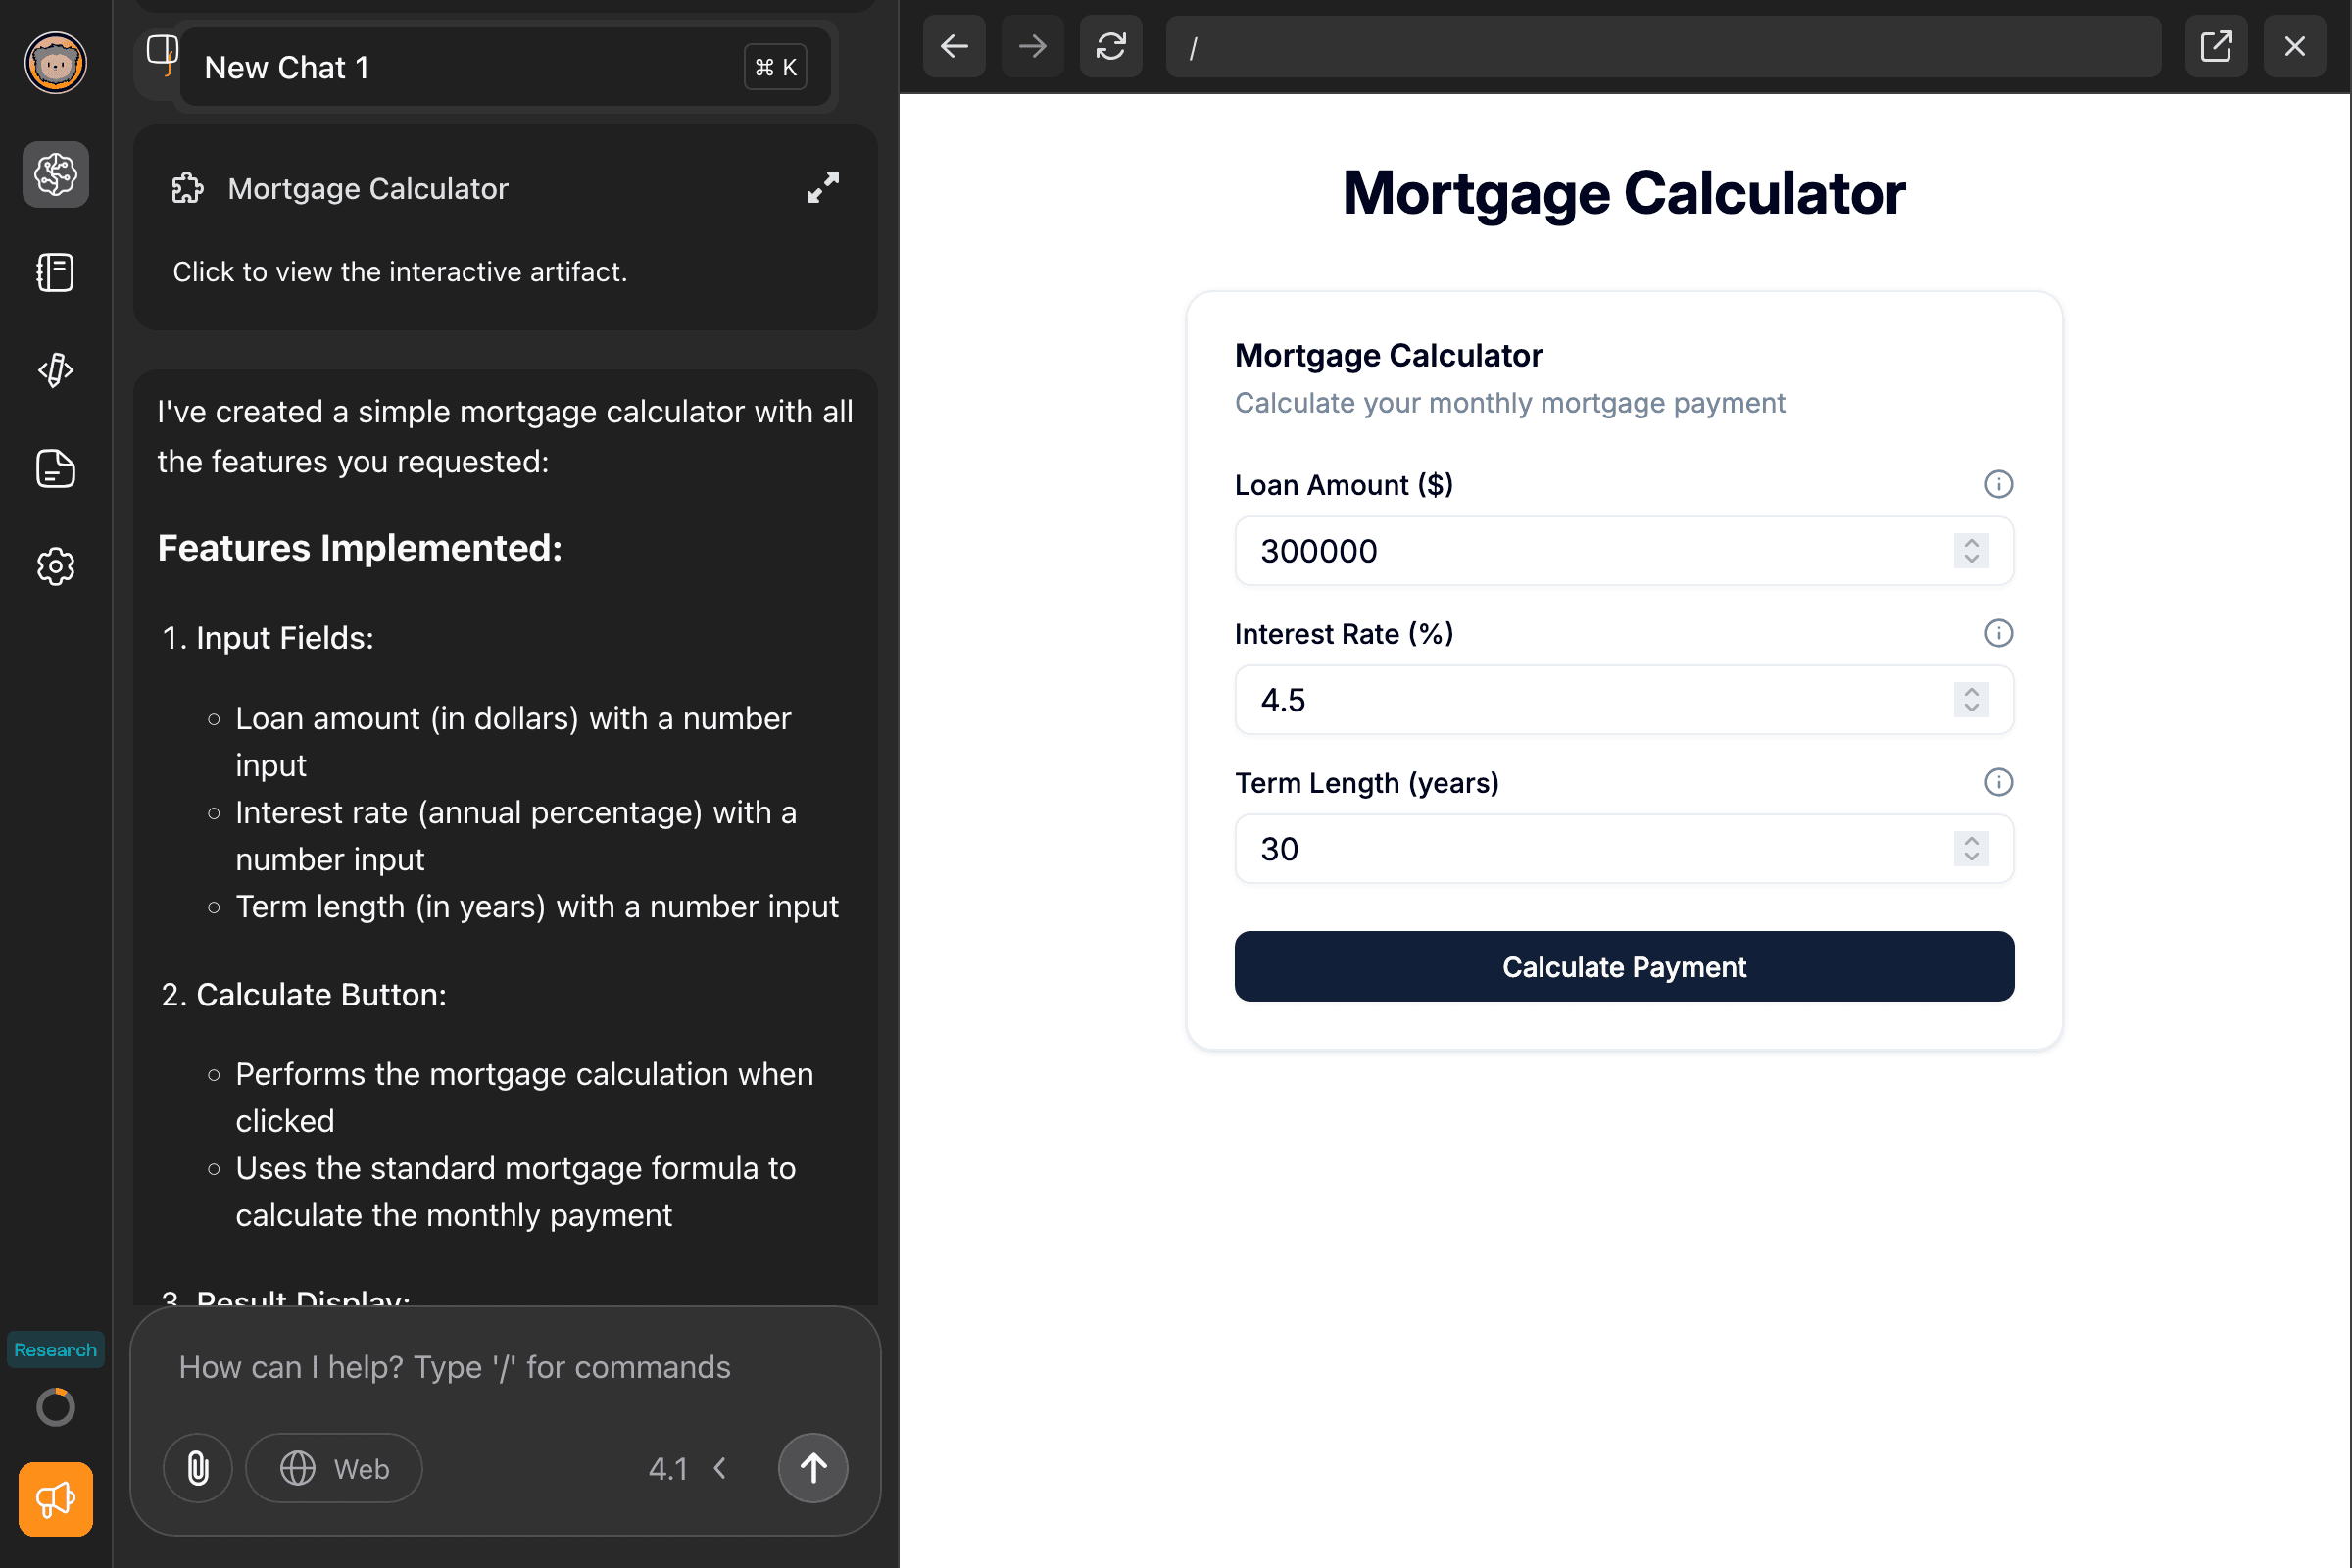Click the '2. Calculate Button:' text
Image resolution: width=2352 pixels, height=1568 pixels.
coord(304,995)
